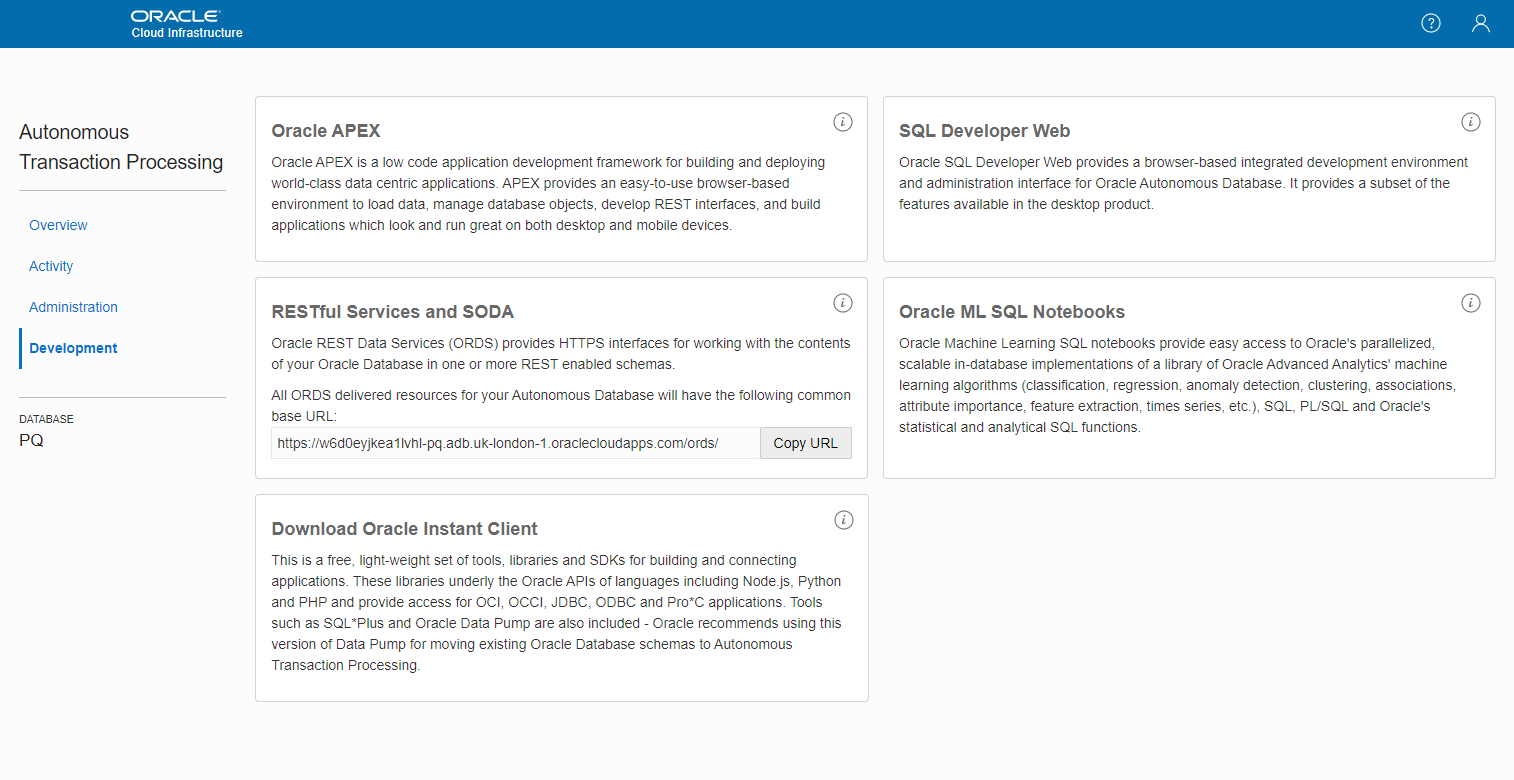Open the Activity page
1514x780 pixels.
[x=50, y=266]
